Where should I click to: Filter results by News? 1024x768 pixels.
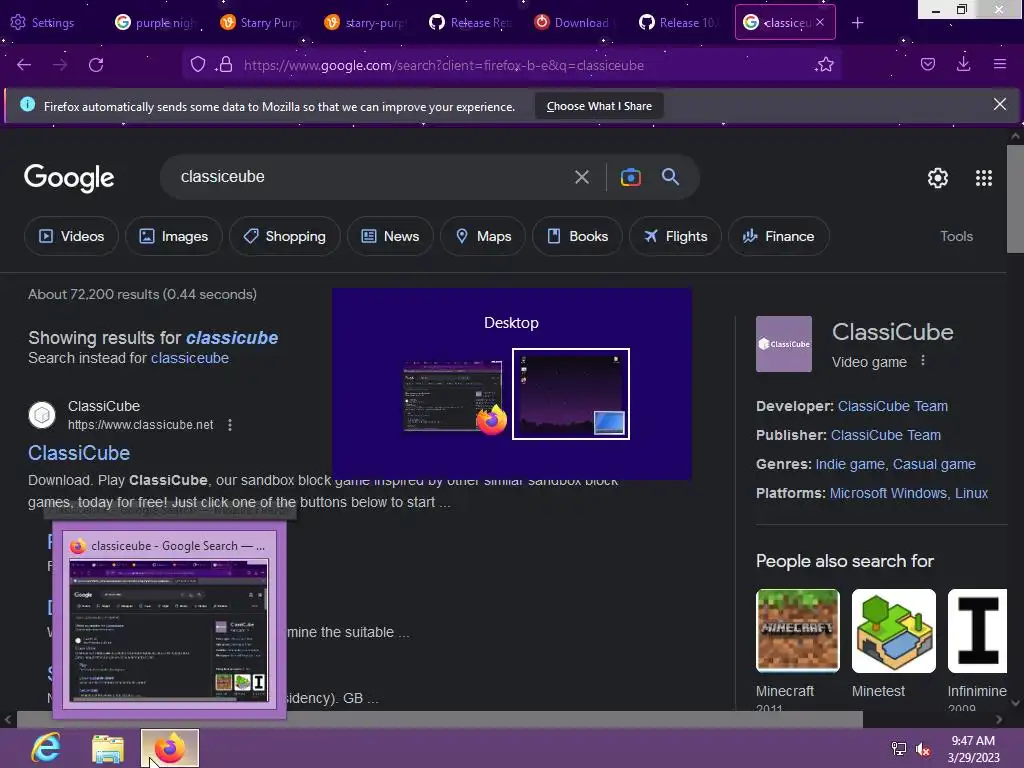tap(390, 236)
